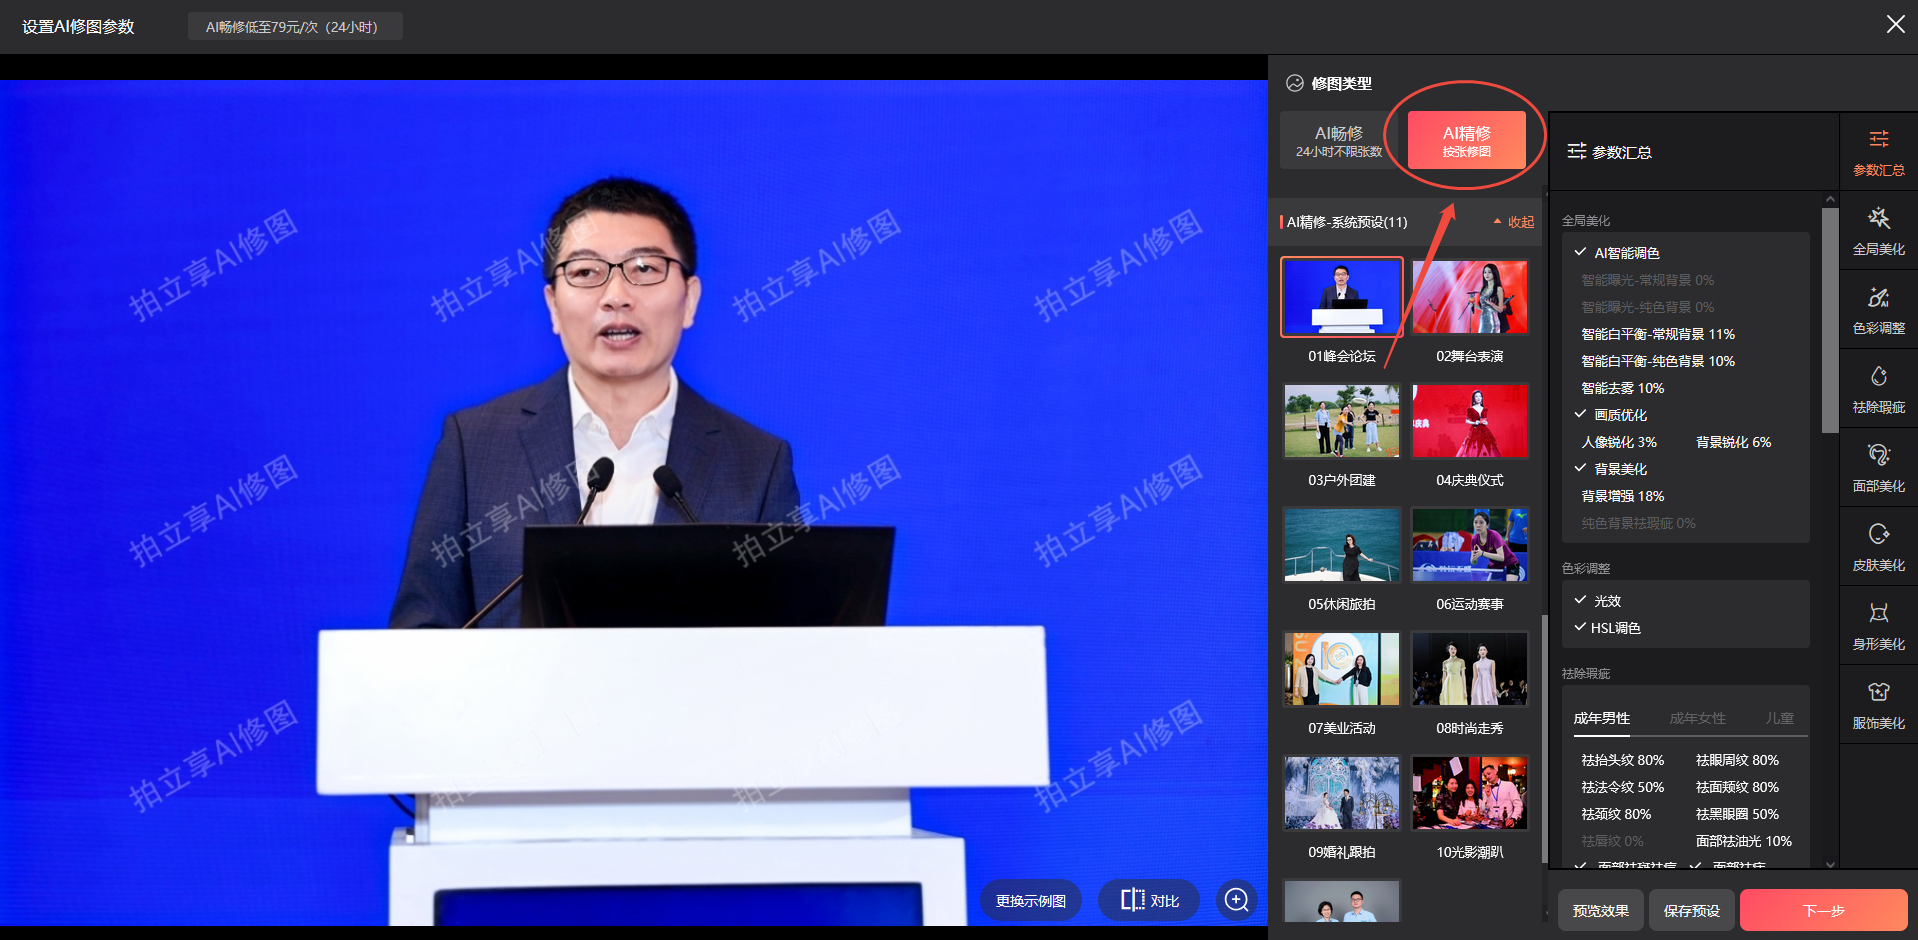Viewport: 1918px width, 940px height.
Task: Select the 02舞台表演 preset thumbnail
Action: point(1469,298)
